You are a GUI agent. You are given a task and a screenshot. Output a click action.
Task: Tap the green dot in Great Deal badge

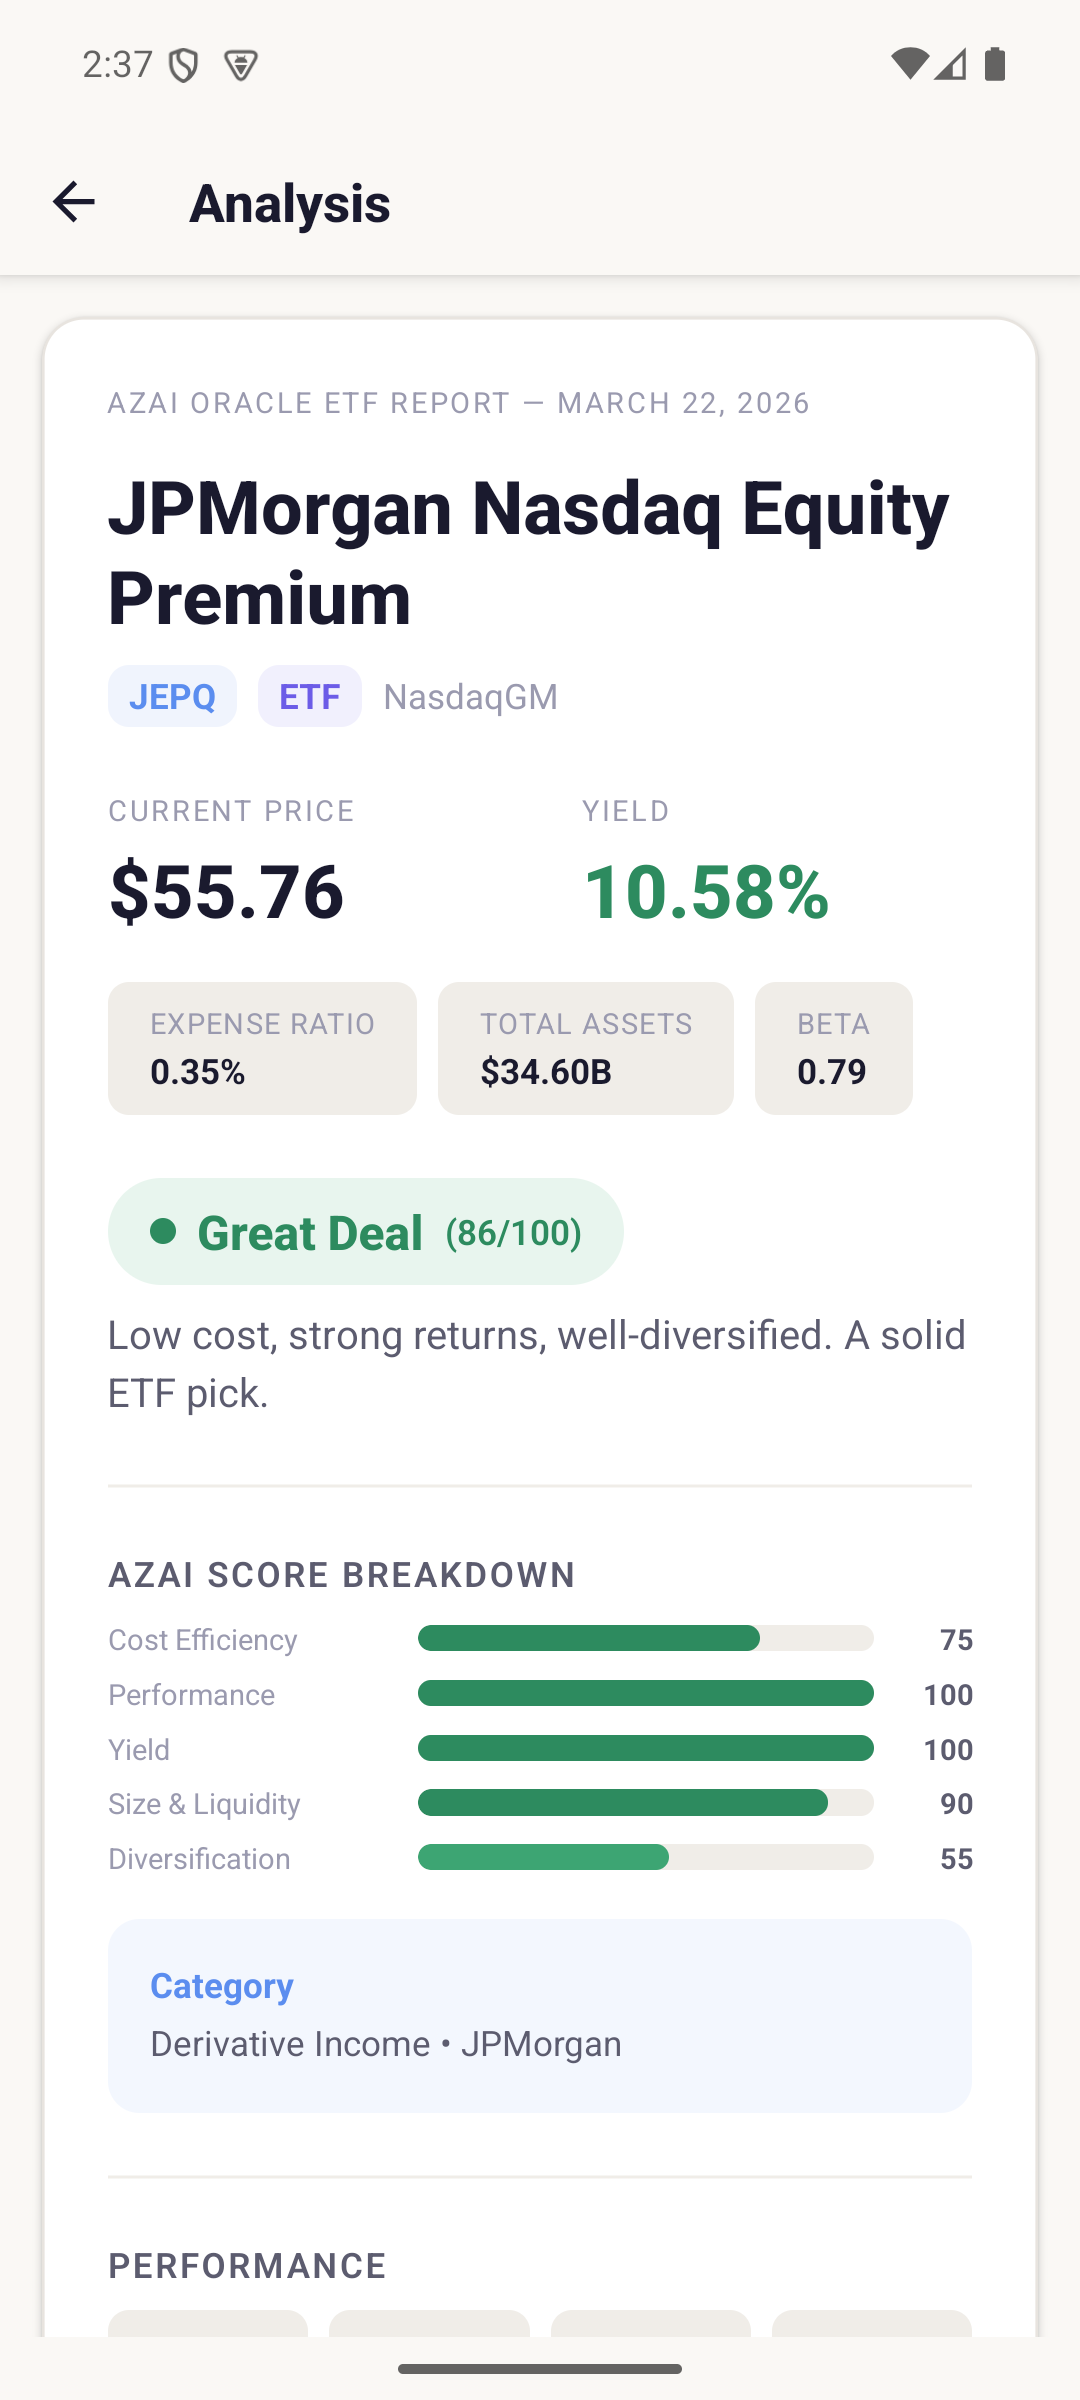[166, 1233]
